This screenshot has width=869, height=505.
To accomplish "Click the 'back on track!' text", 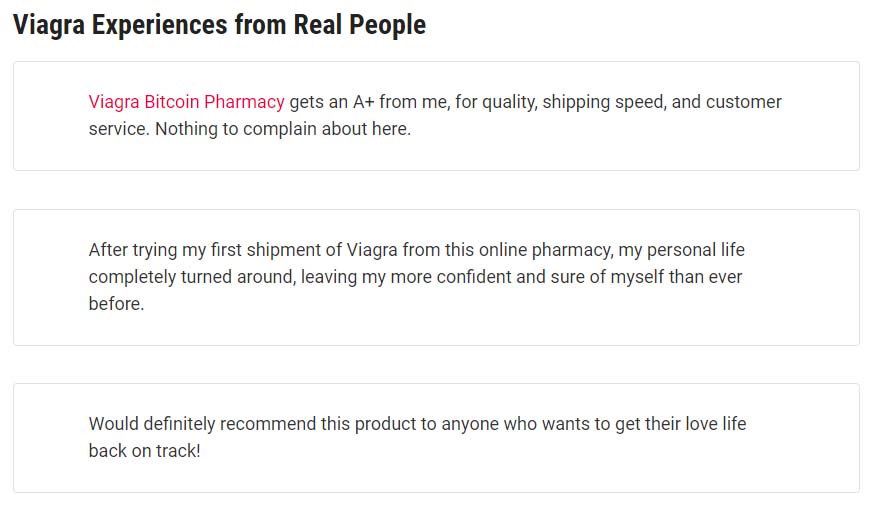I will click(144, 451).
